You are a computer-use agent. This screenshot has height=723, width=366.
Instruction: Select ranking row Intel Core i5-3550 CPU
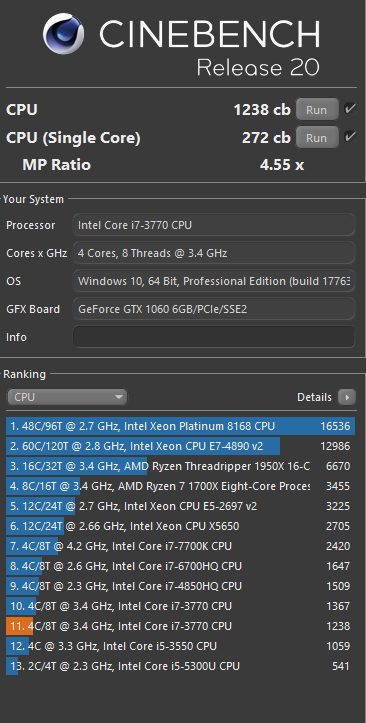(x=180, y=646)
